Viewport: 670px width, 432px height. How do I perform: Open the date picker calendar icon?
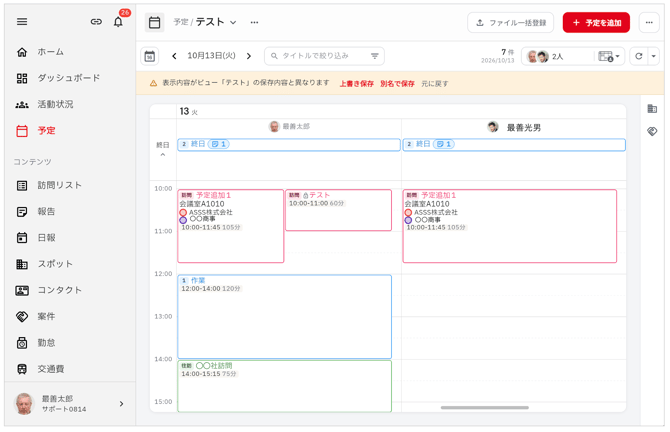click(x=150, y=56)
